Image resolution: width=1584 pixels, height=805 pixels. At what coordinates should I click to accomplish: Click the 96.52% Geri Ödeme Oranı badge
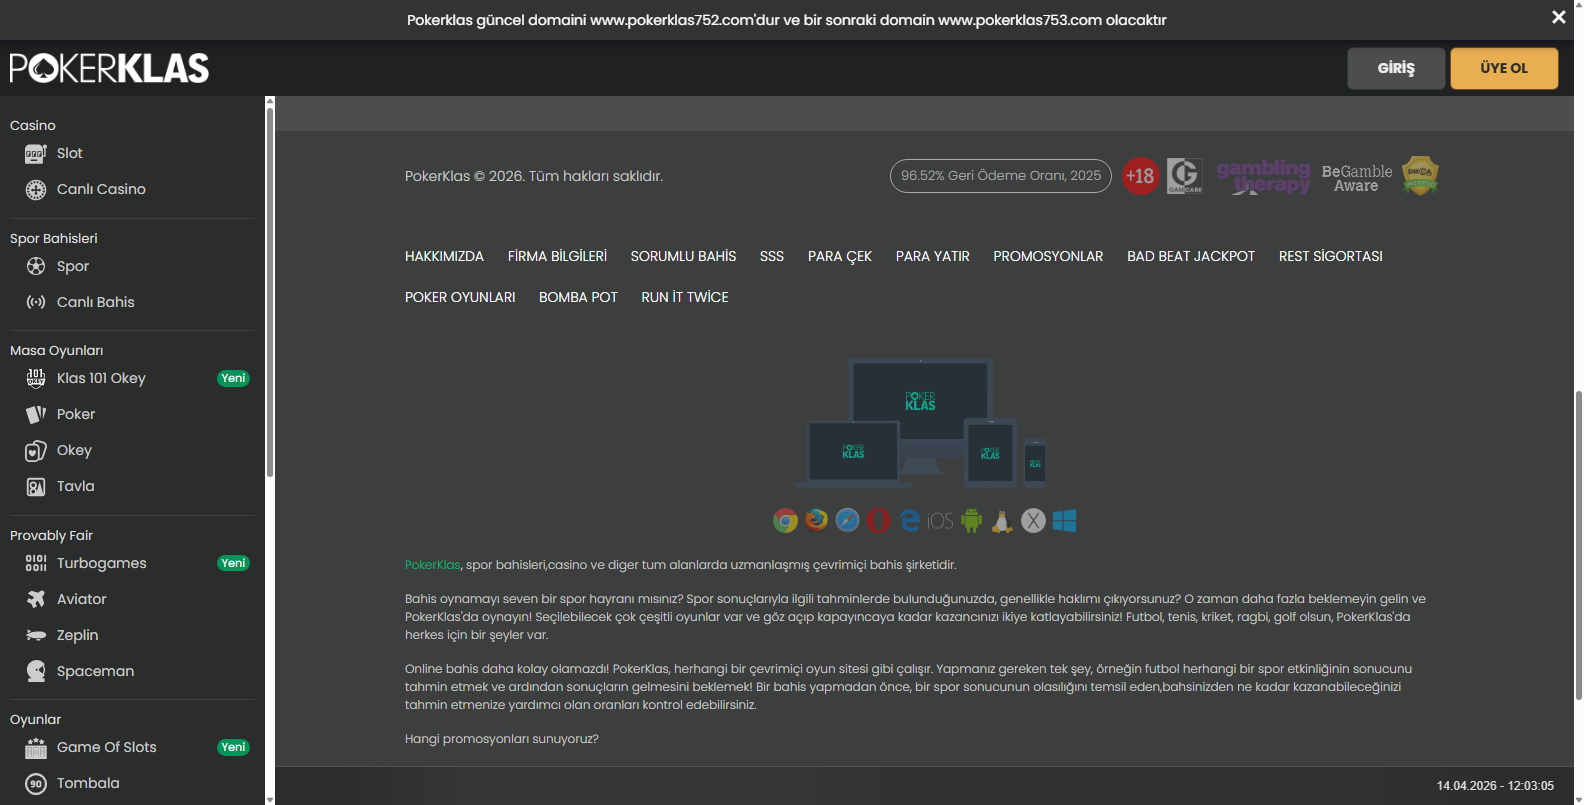[1001, 176]
